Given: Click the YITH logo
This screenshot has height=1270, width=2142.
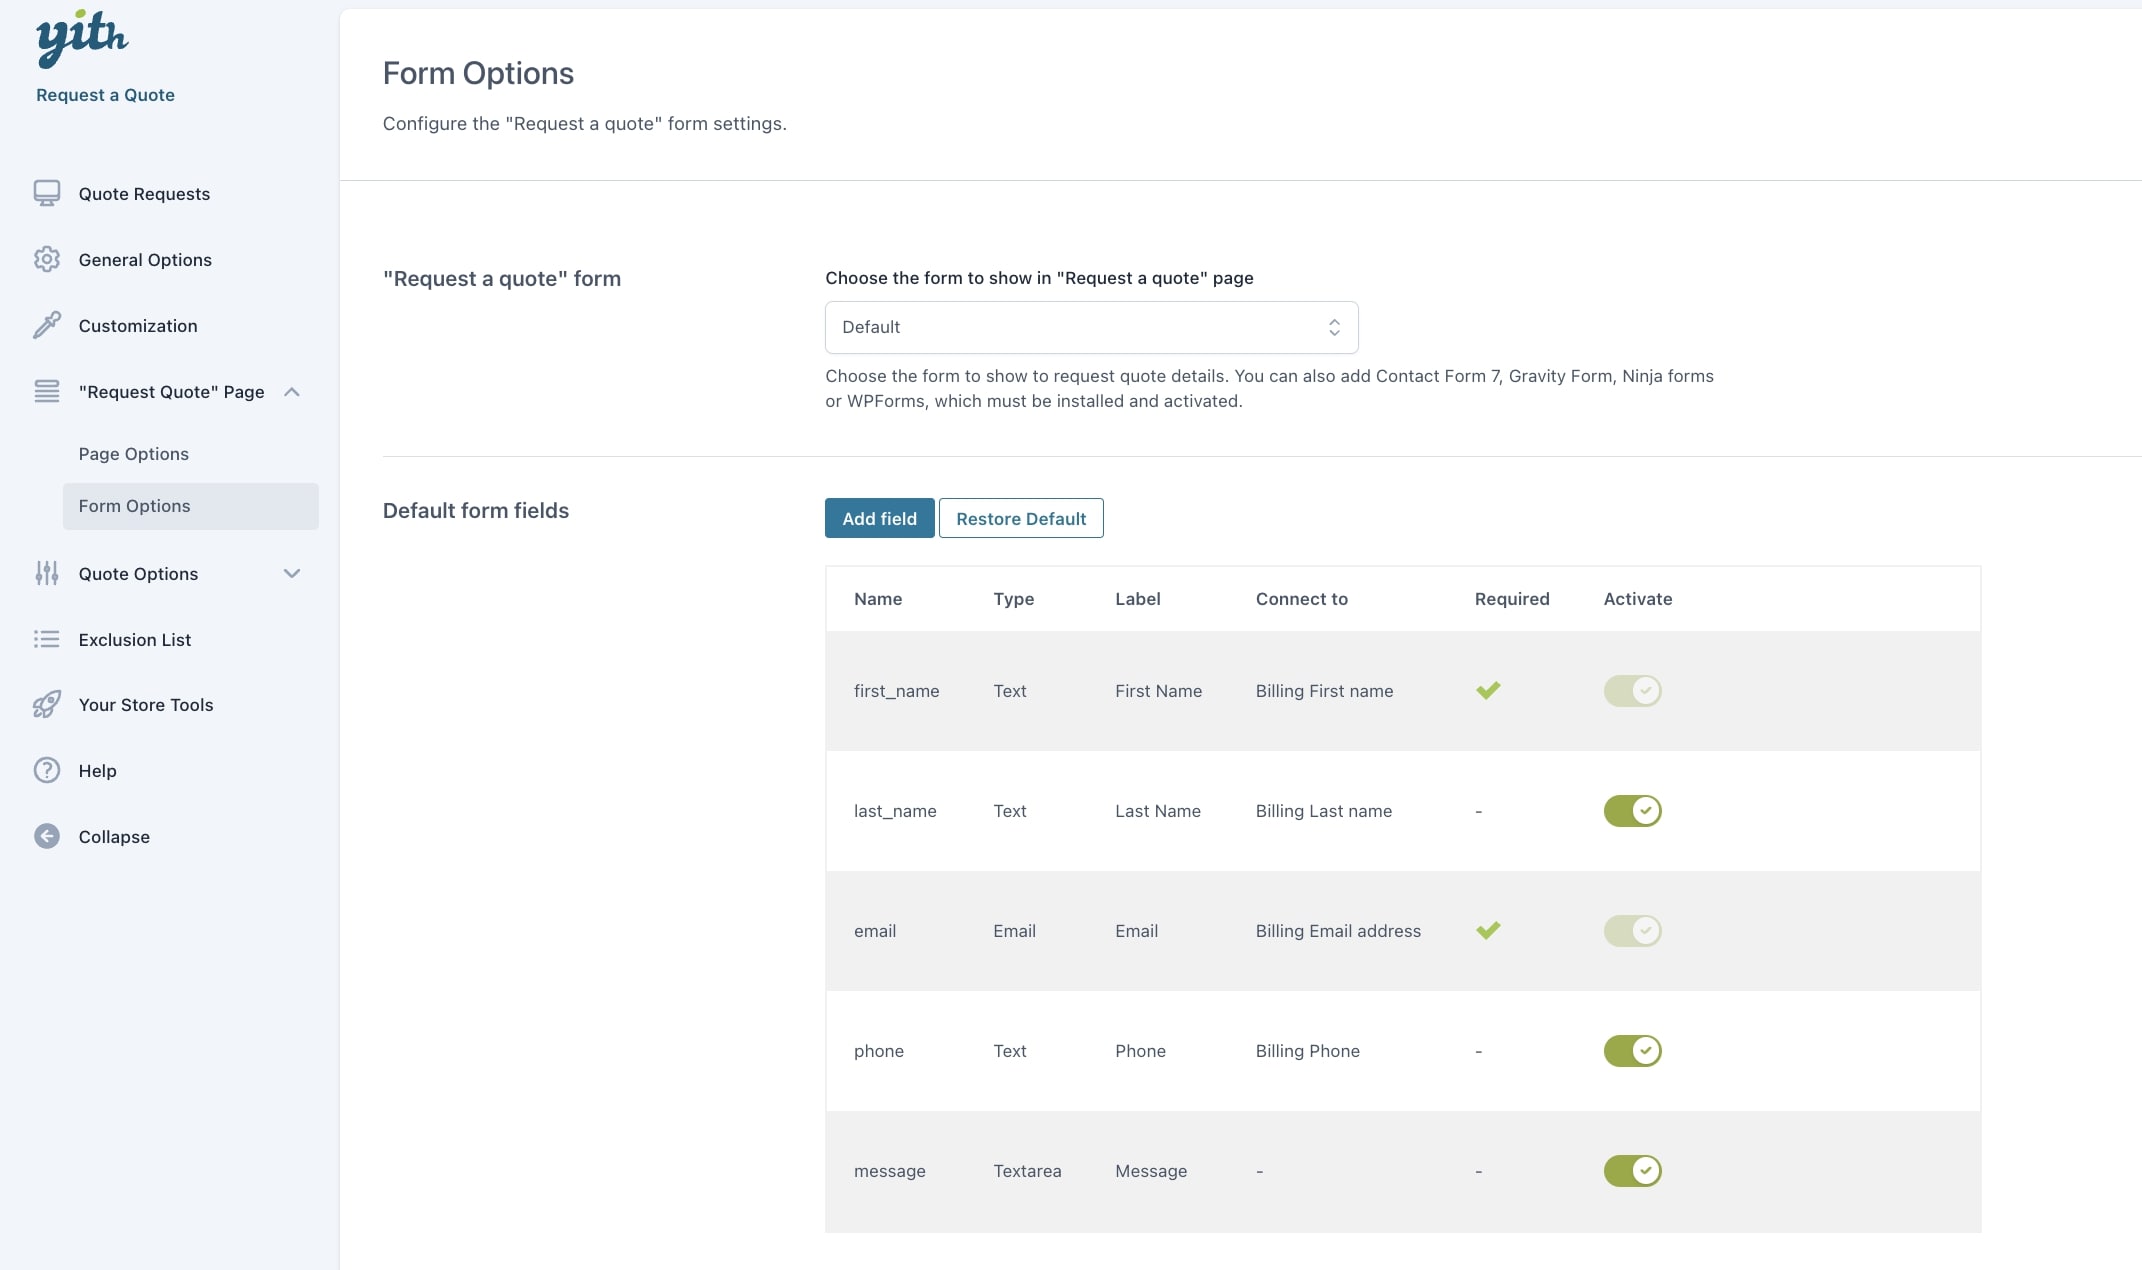Looking at the screenshot, I should [82, 39].
